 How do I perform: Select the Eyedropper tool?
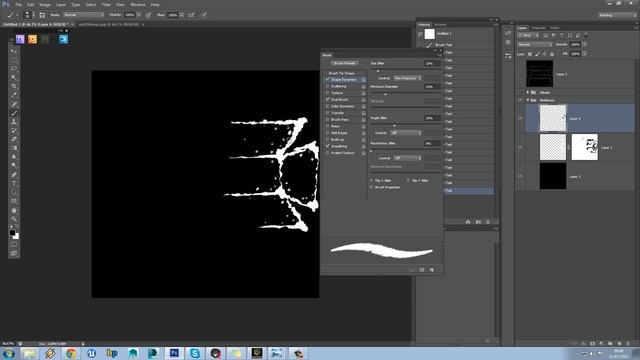click(x=14, y=95)
